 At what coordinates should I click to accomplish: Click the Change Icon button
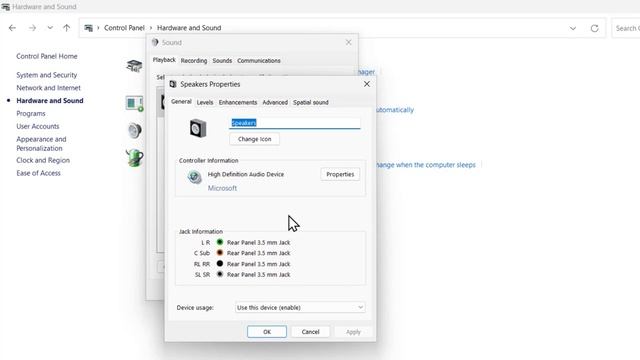(254, 139)
